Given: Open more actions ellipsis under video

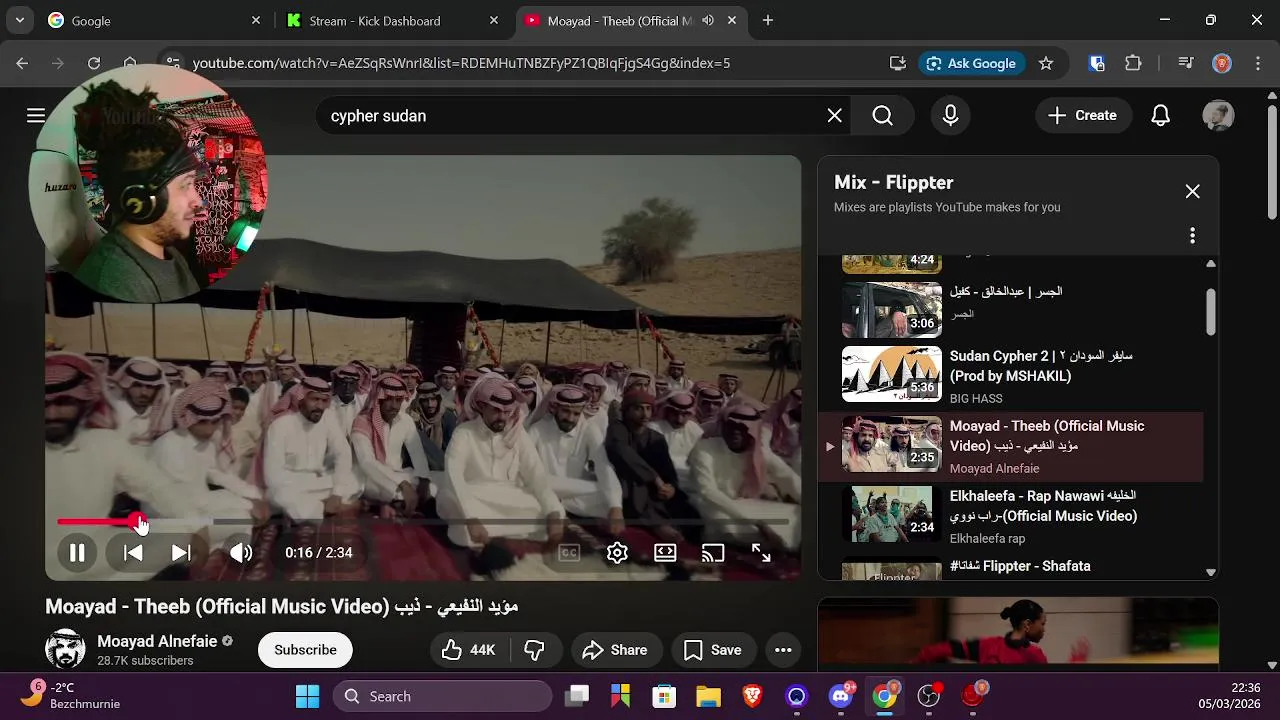Looking at the screenshot, I should 783,650.
